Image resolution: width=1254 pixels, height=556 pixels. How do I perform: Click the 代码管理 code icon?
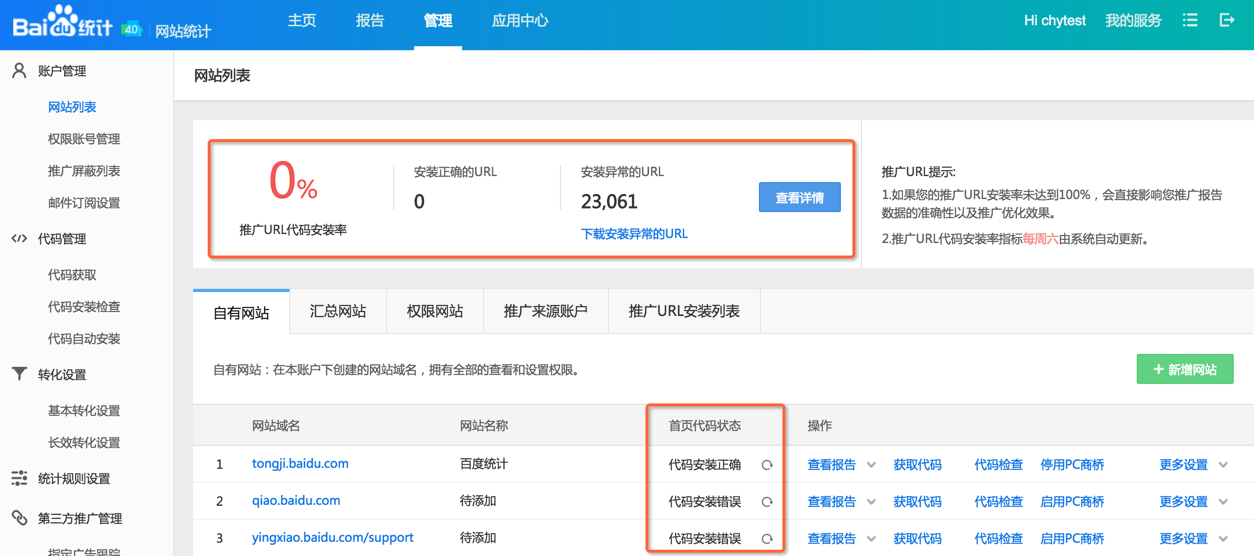(19, 239)
